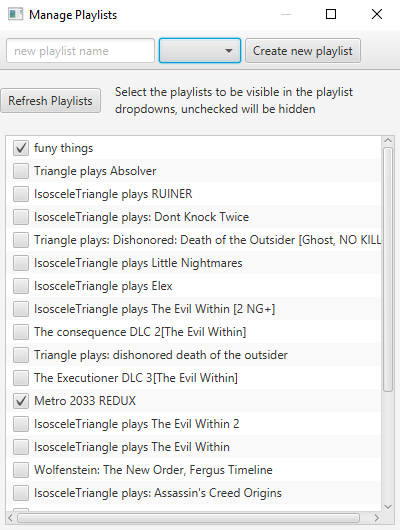
Task: Tick IsosceleTriangle plays Little Nightmares
Action: (x=21, y=263)
